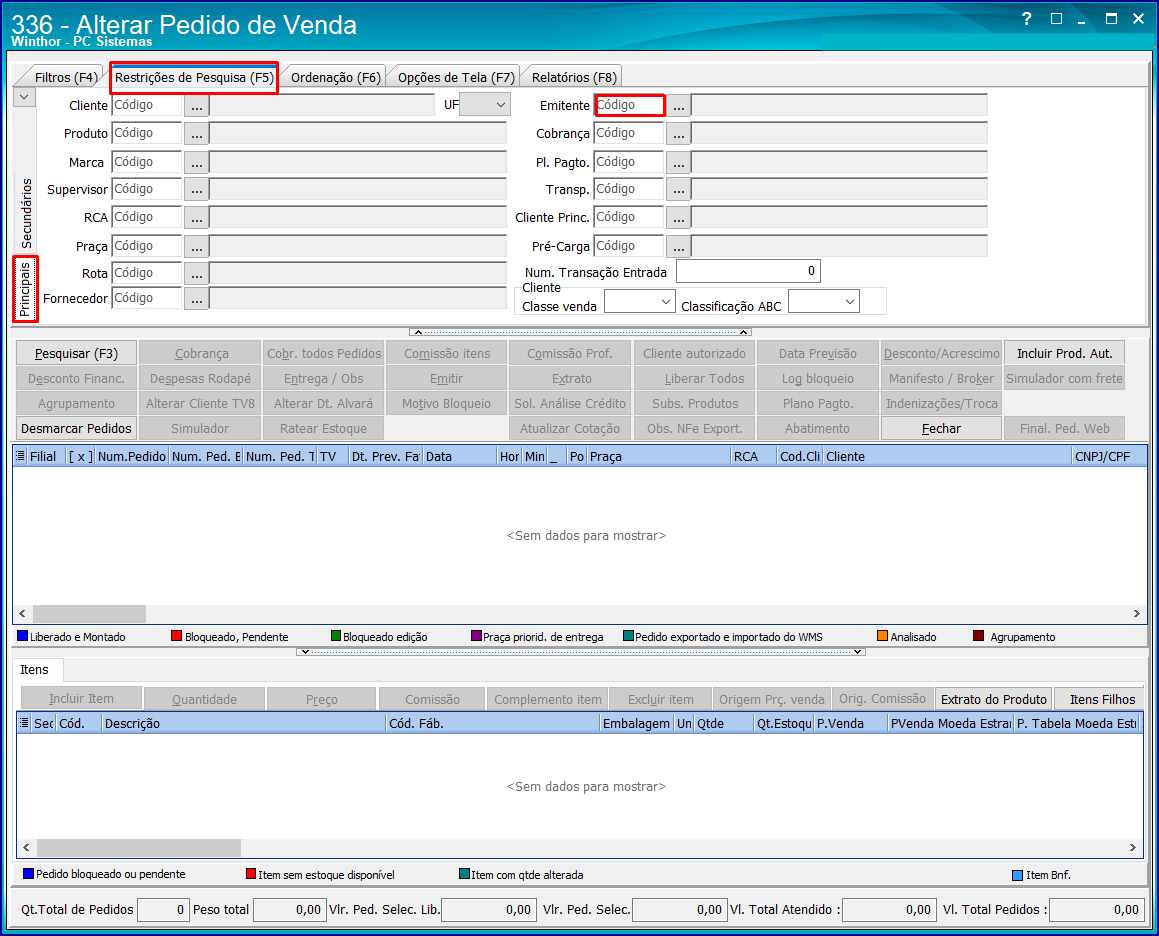Viewport: 1159px width, 936px height.
Task: Click the red Bloqueado, Pendente legend swatch
Action: coord(176,636)
